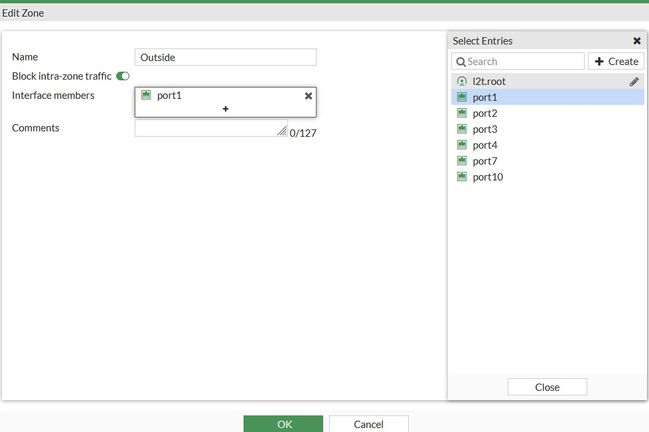This screenshot has height=432, width=649.
Task: Click the Create button
Action: tap(616, 61)
